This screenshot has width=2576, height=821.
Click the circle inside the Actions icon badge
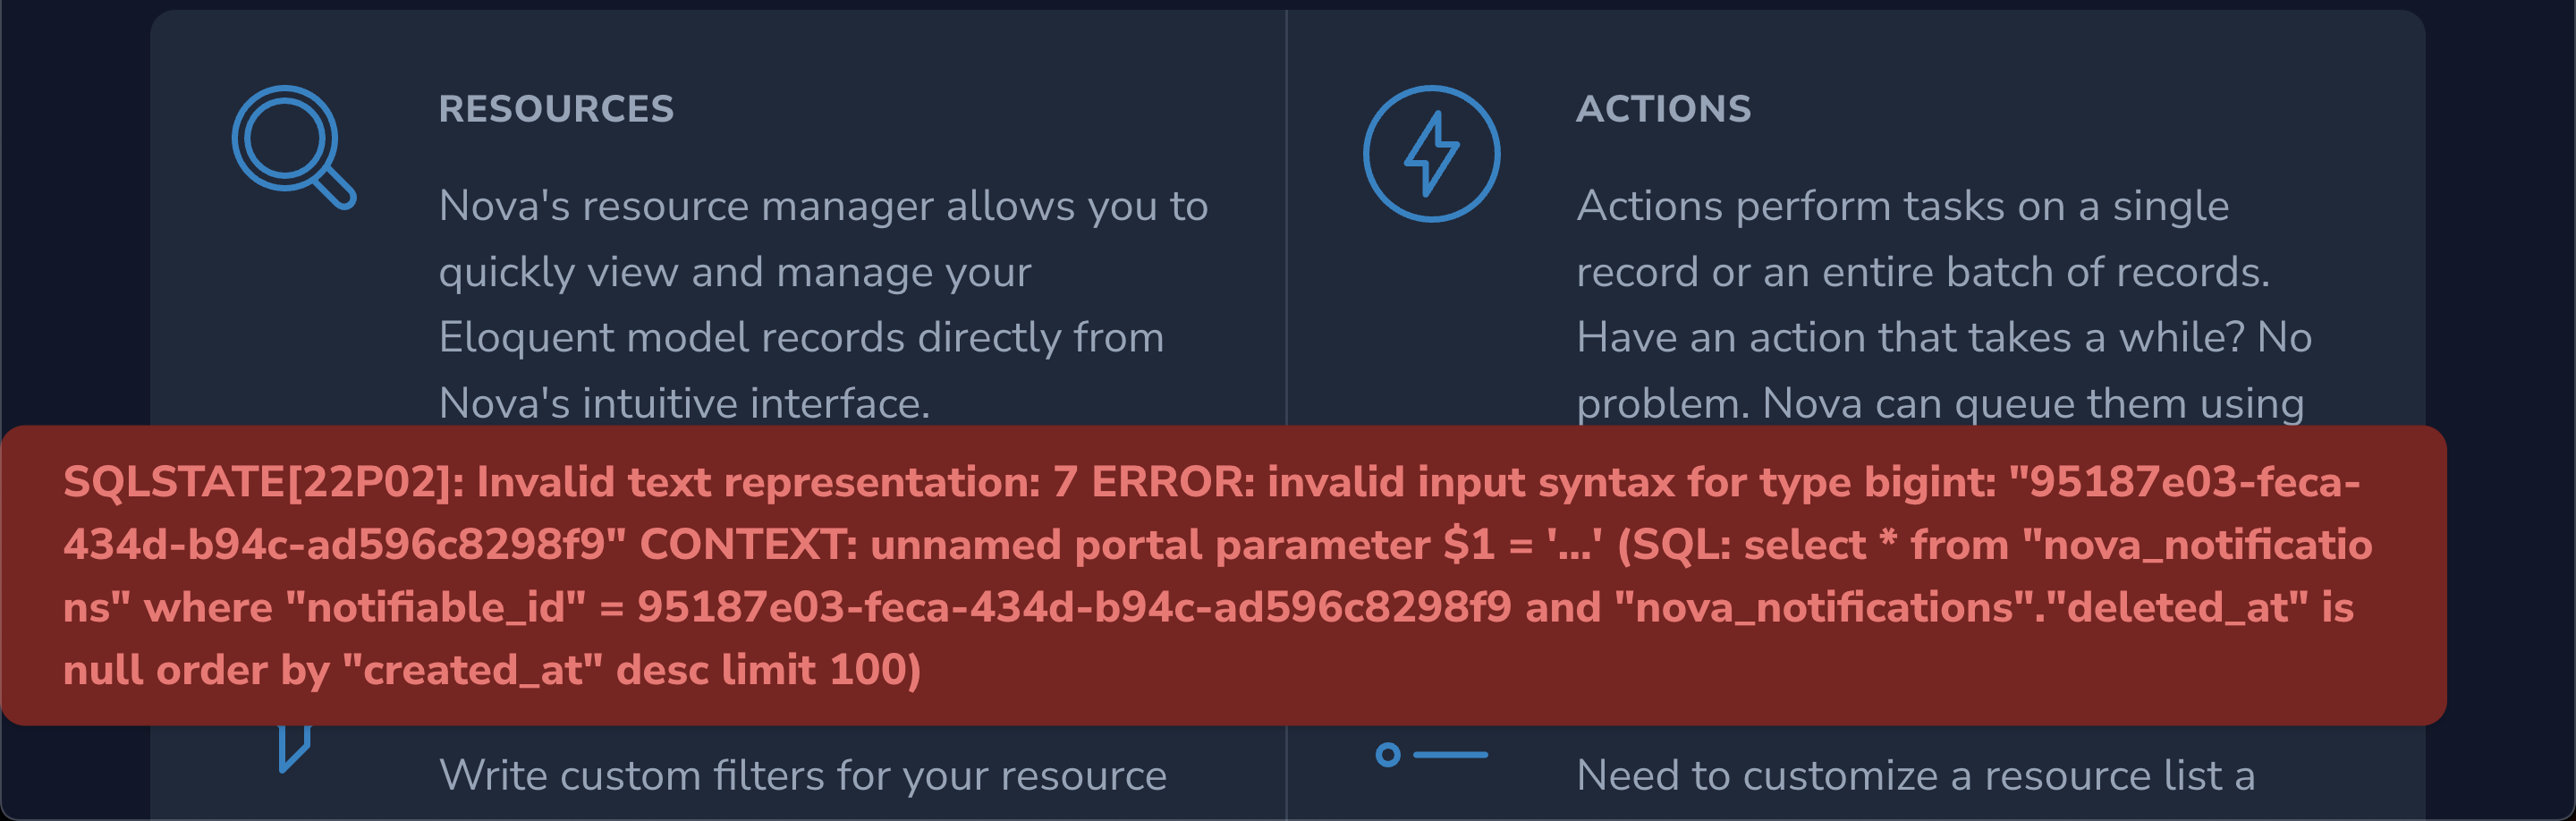[1432, 152]
